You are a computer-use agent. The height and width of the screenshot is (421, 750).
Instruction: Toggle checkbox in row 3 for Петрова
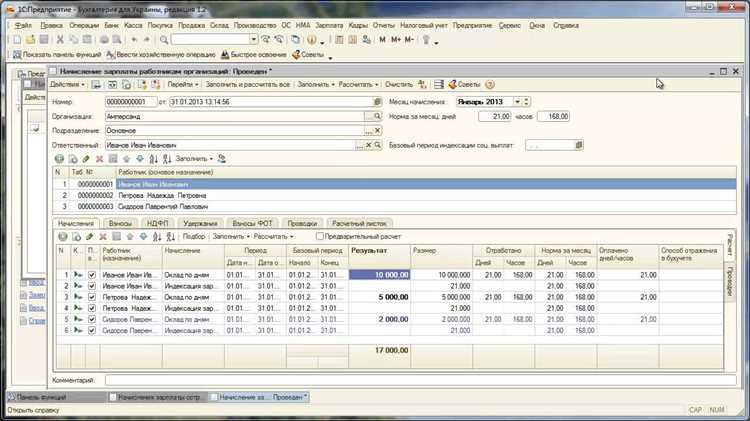92,297
